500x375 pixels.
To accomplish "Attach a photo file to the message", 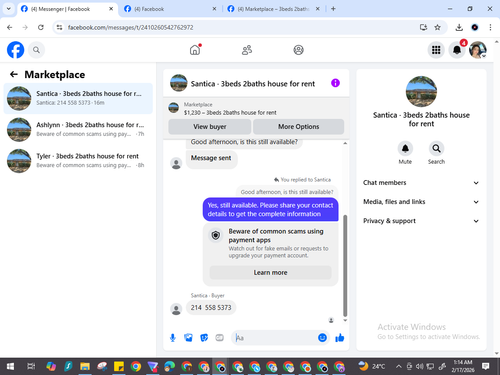I will coord(188,338).
